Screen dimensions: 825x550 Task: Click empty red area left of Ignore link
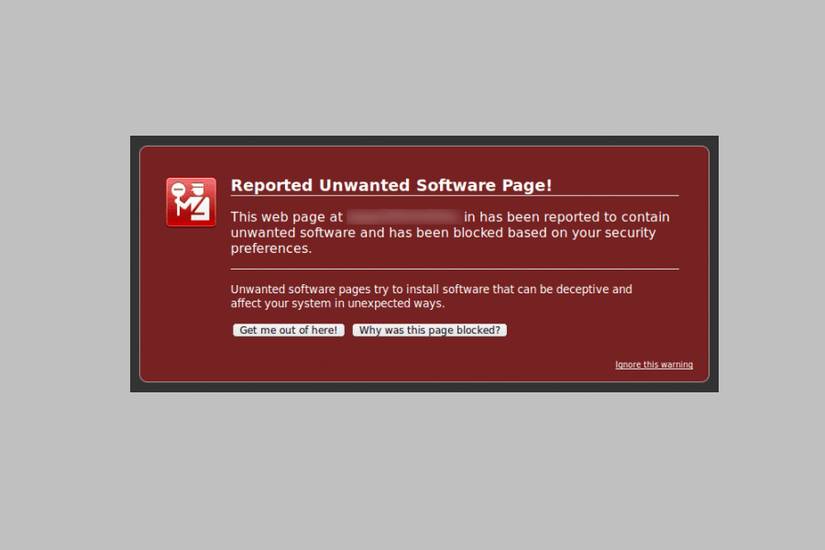click(421, 365)
